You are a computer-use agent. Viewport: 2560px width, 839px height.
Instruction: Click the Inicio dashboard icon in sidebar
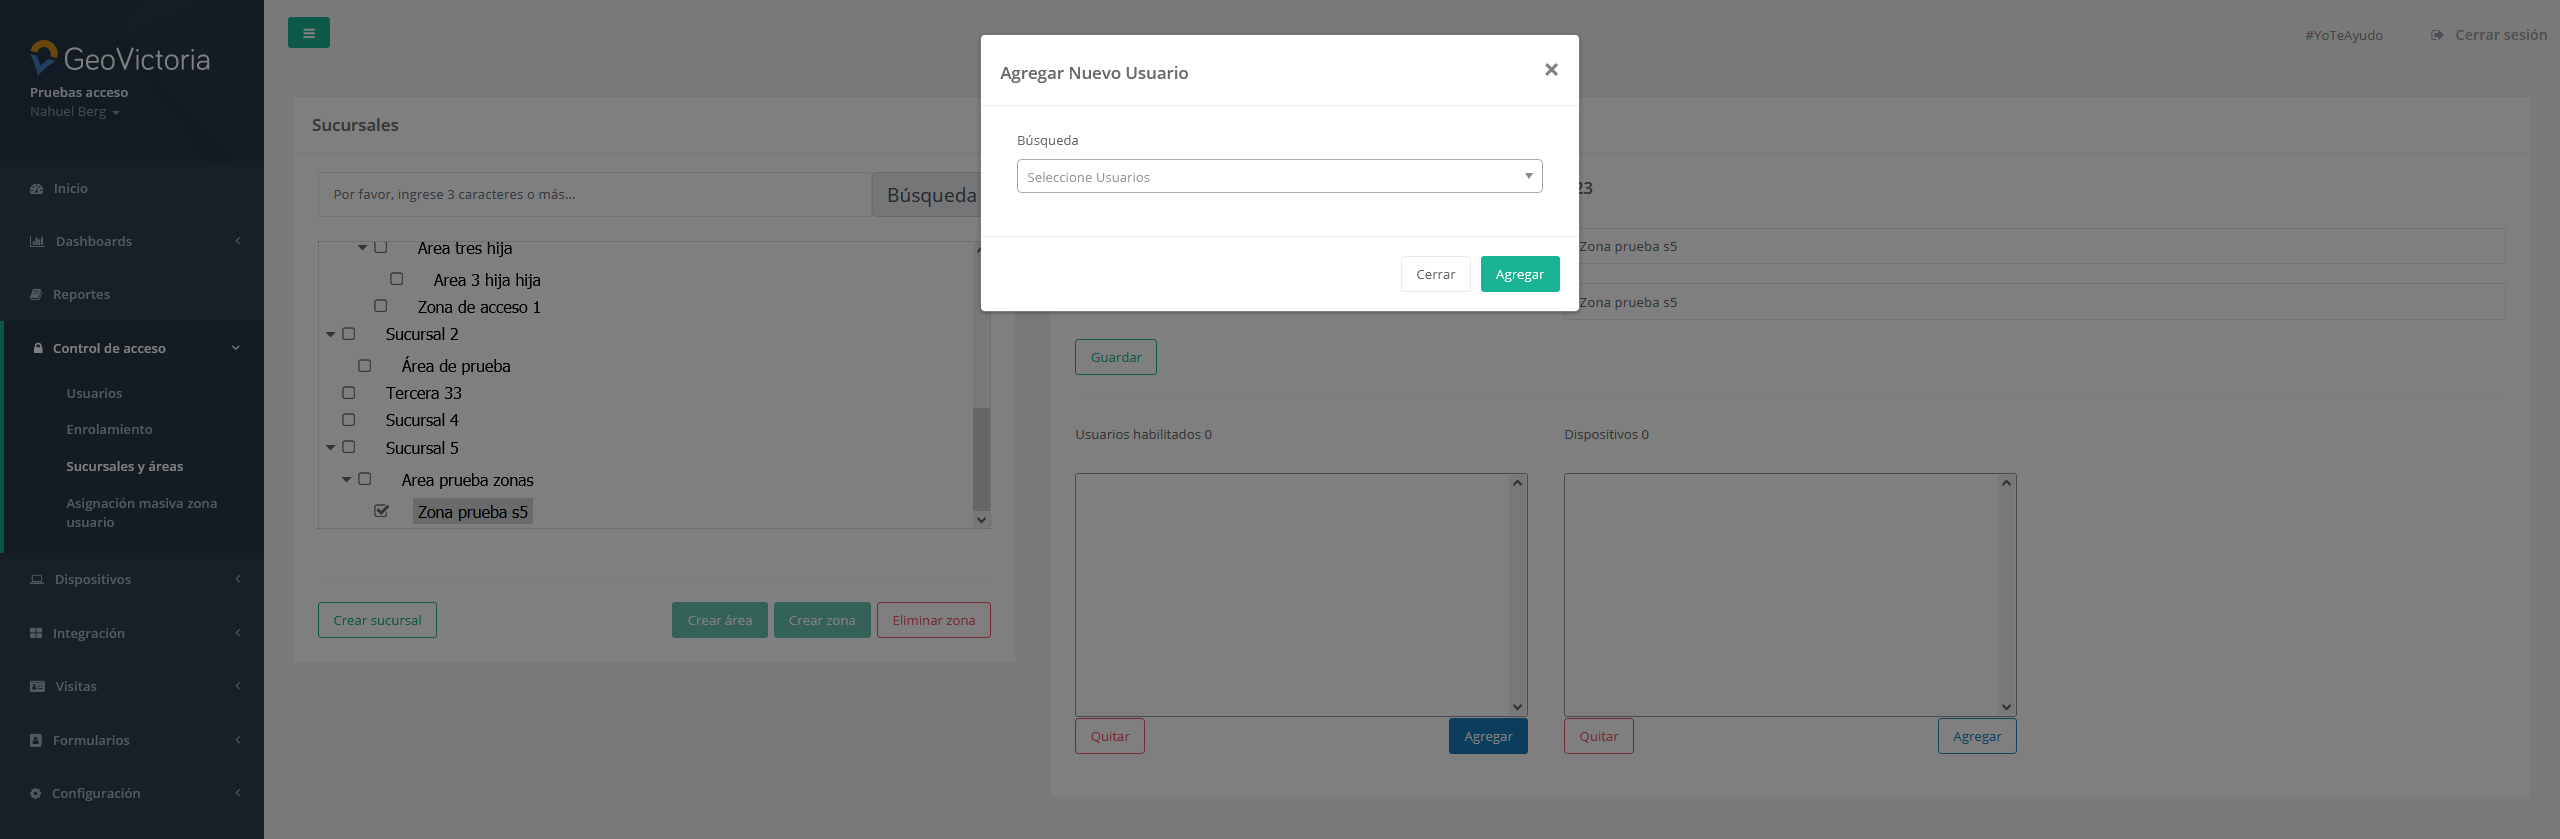pos(37,189)
